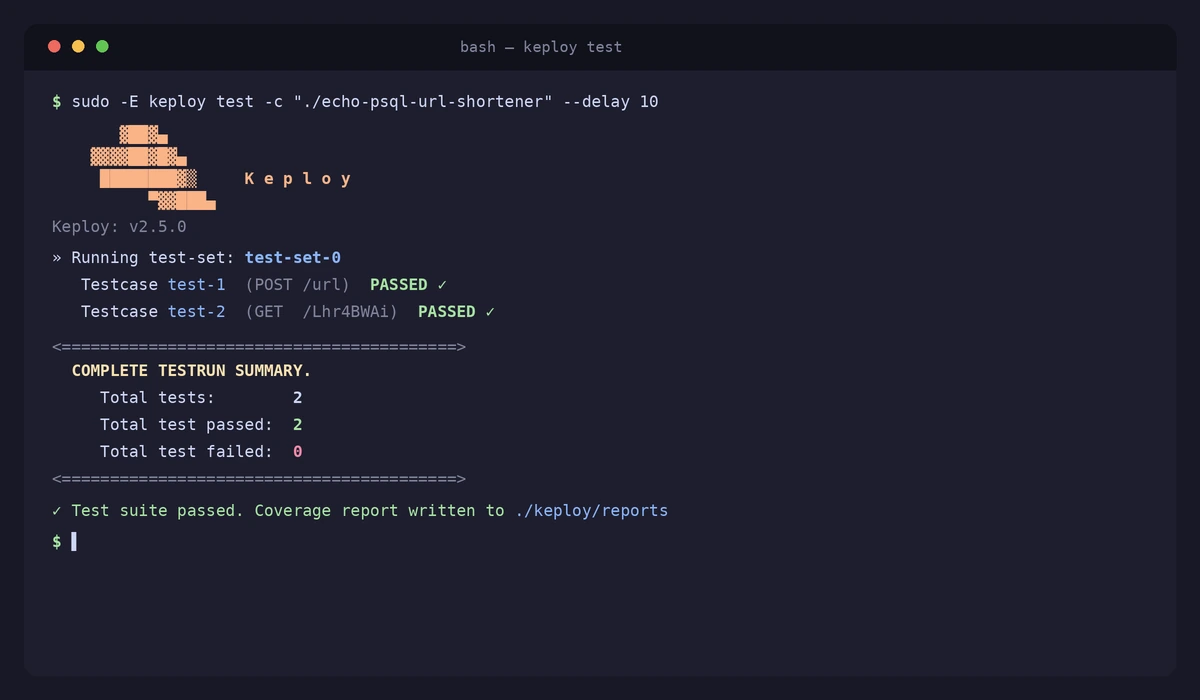Open the ./keploy/reports path link
Viewport: 1200px width, 700px height.
592,511
